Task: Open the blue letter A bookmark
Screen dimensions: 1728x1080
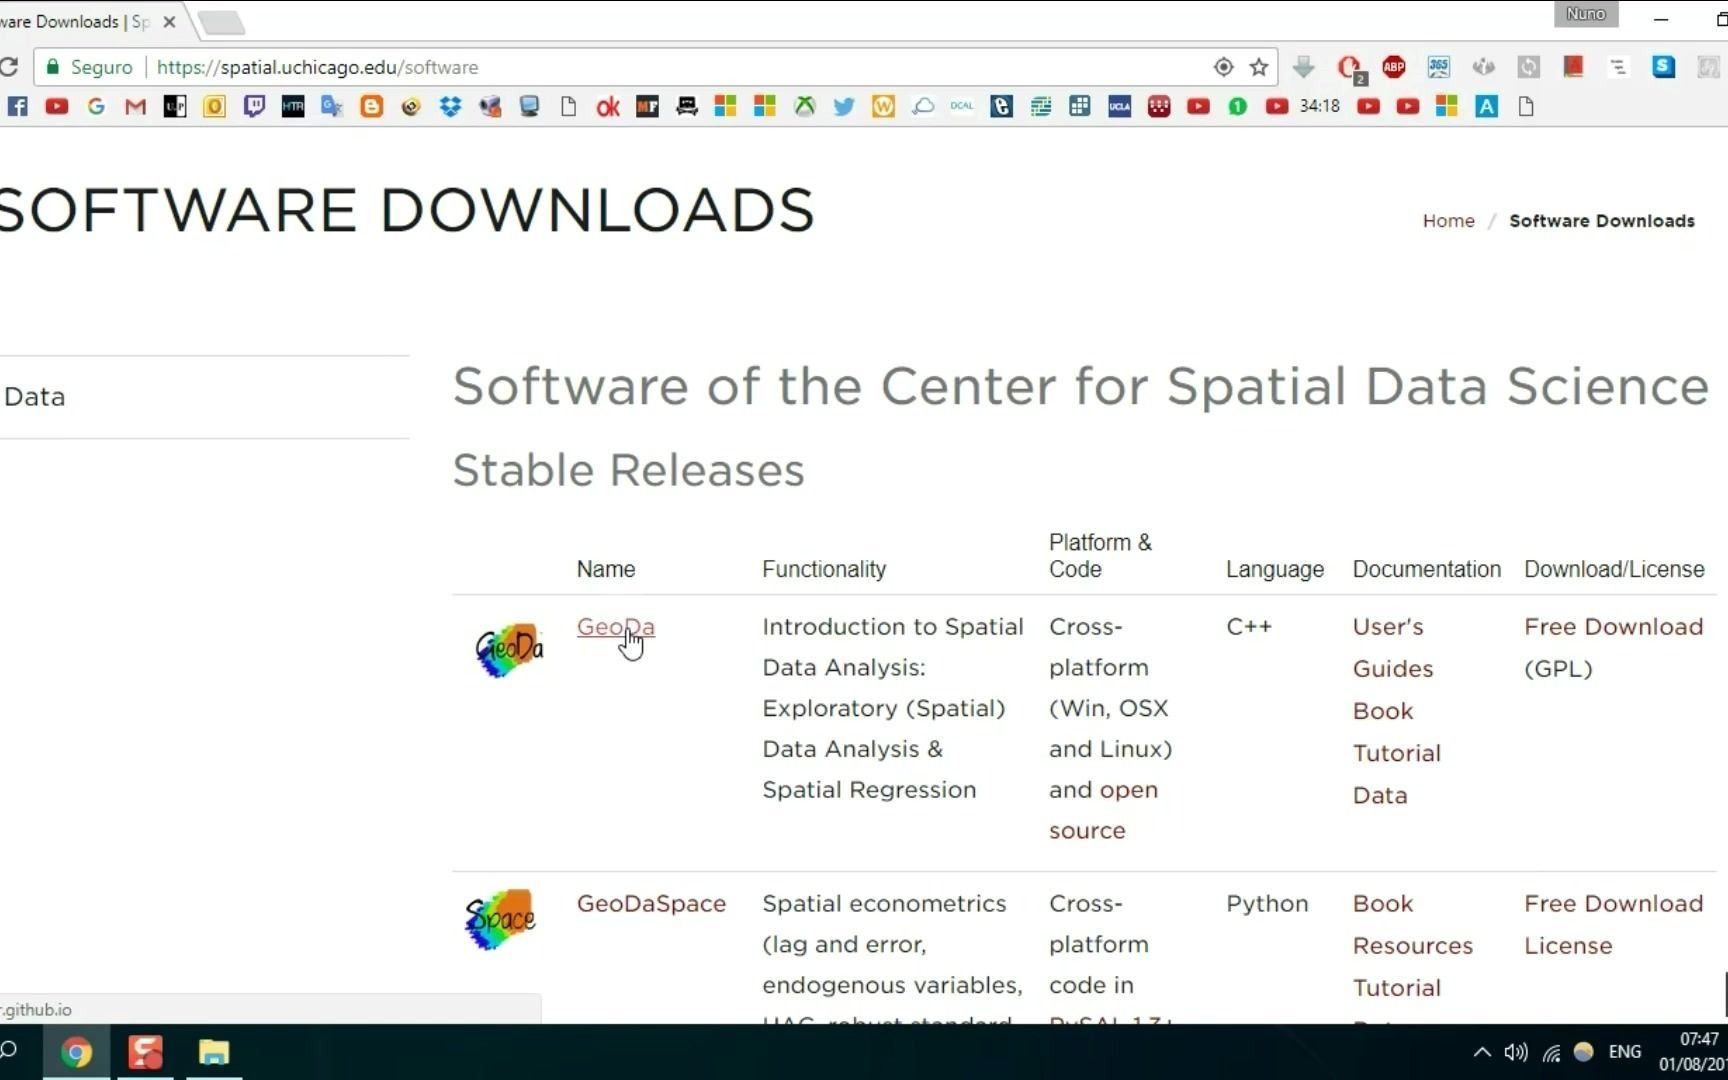Action: click(1487, 106)
